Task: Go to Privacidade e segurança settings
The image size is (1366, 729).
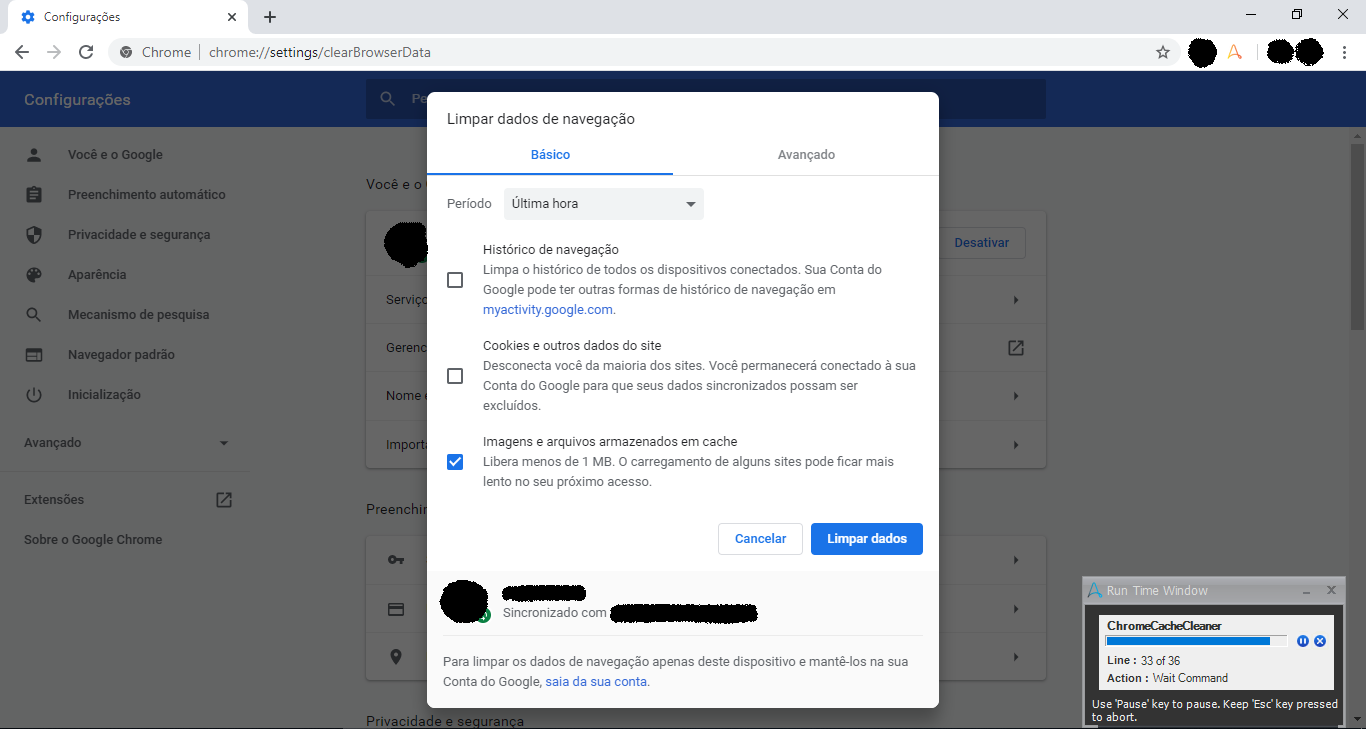Action: point(139,235)
